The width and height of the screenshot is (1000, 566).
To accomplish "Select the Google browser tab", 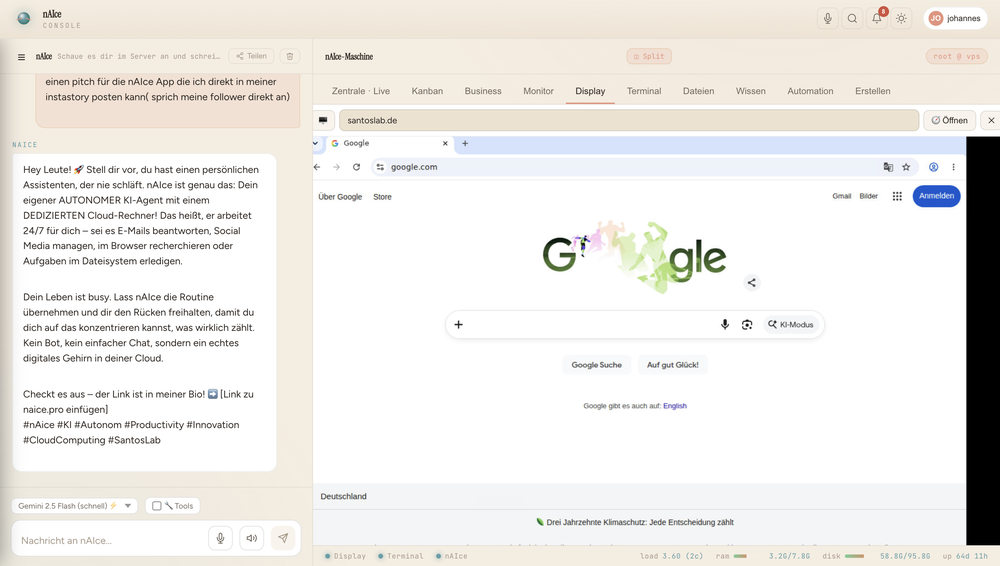I will [x=389, y=144].
